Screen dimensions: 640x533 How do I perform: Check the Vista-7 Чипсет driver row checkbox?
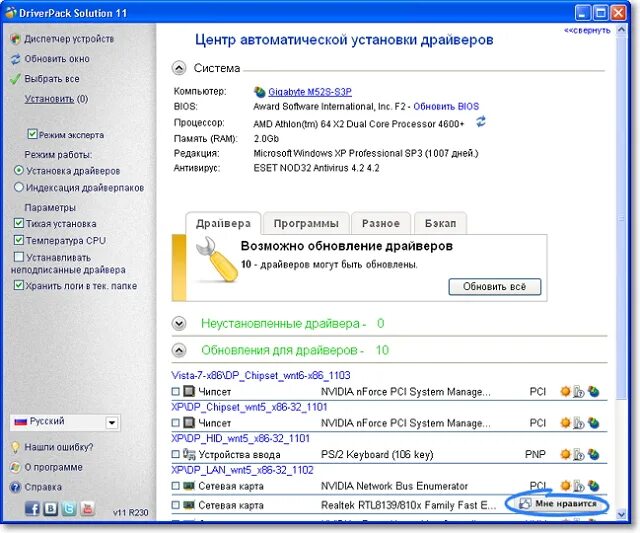coord(176,392)
